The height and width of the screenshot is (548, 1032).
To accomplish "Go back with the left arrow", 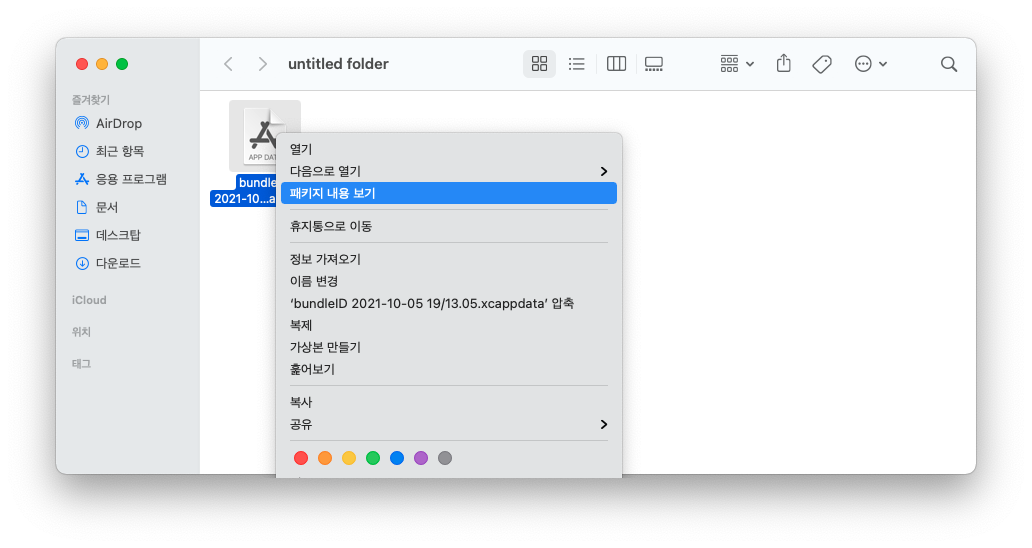I will click(228, 64).
